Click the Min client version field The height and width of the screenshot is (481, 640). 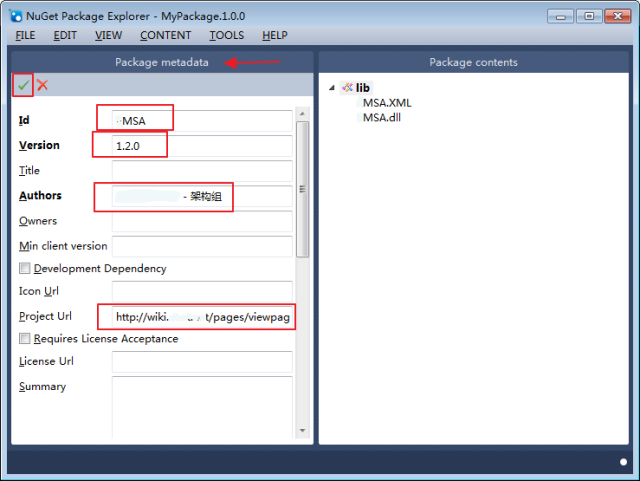tap(202, 246)
